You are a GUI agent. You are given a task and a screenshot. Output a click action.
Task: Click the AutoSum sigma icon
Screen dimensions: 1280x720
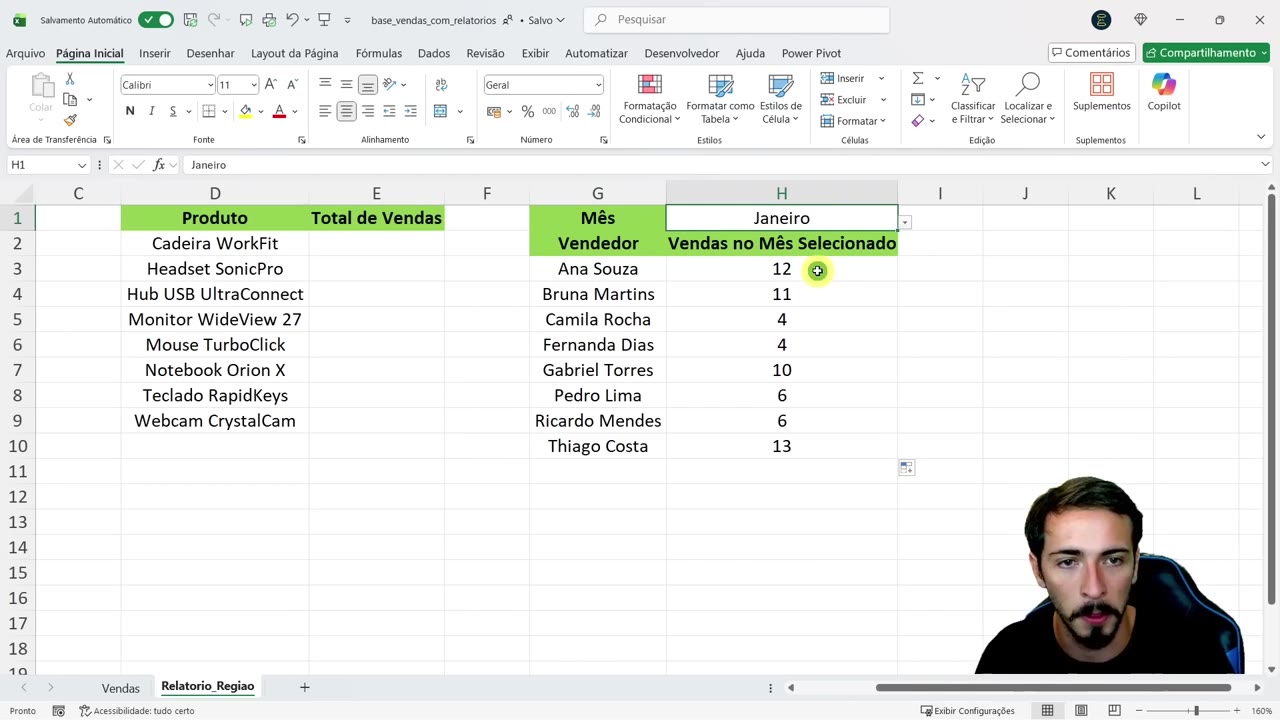click(x=917, y=78)
